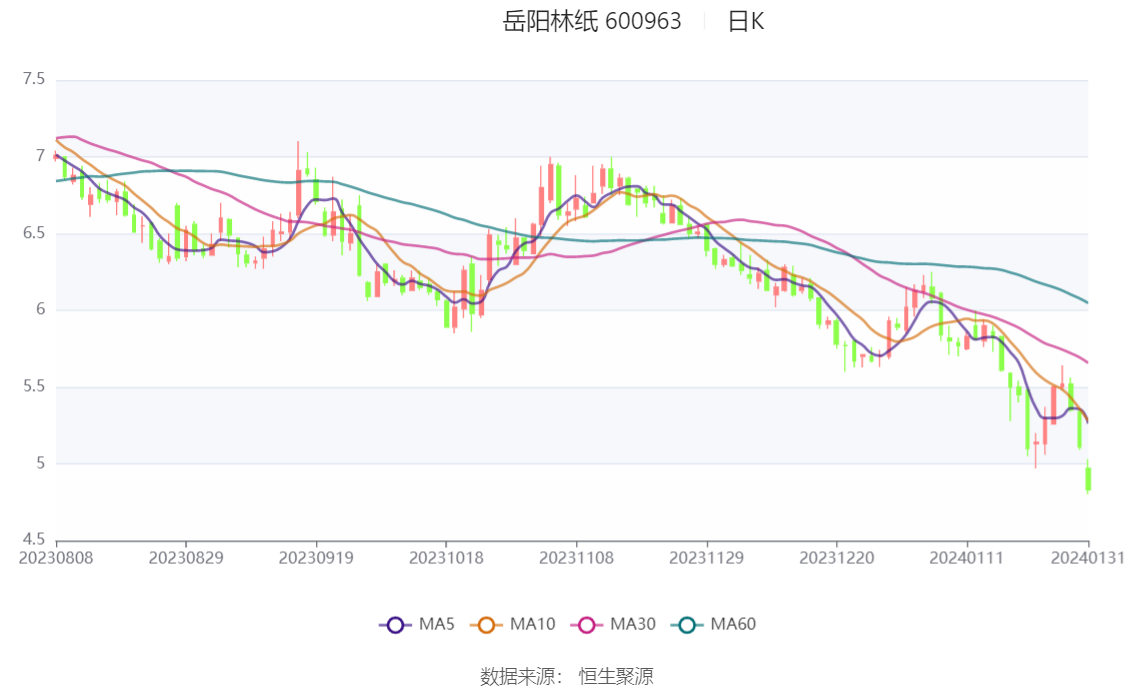Click the 20231129 date axis label

707,558
